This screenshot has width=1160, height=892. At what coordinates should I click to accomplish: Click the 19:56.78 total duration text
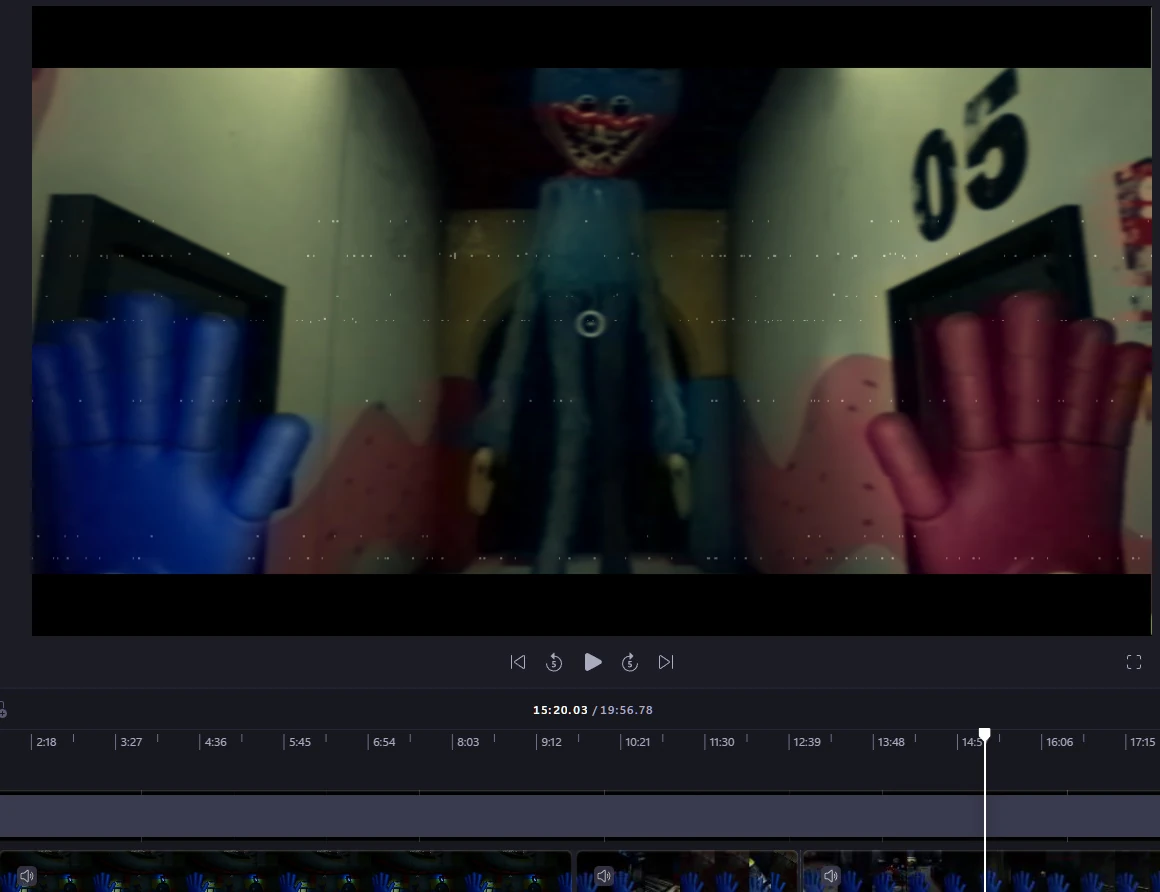(x=626, y=710)
